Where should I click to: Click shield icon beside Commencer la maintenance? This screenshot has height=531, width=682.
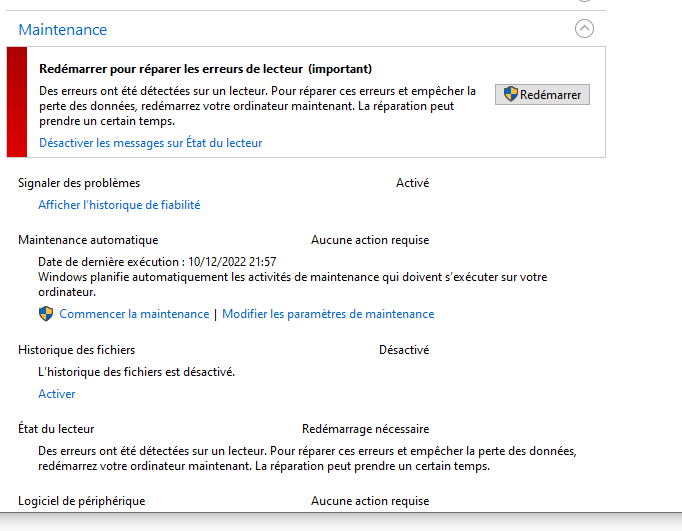coord(46,314)
